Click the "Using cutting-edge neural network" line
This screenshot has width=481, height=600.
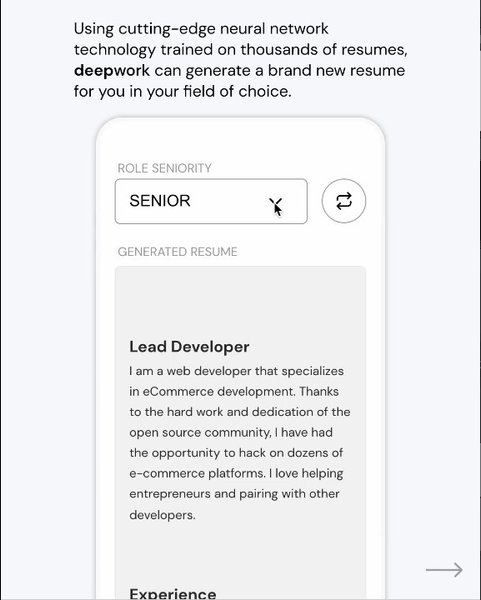pos(201,29)
